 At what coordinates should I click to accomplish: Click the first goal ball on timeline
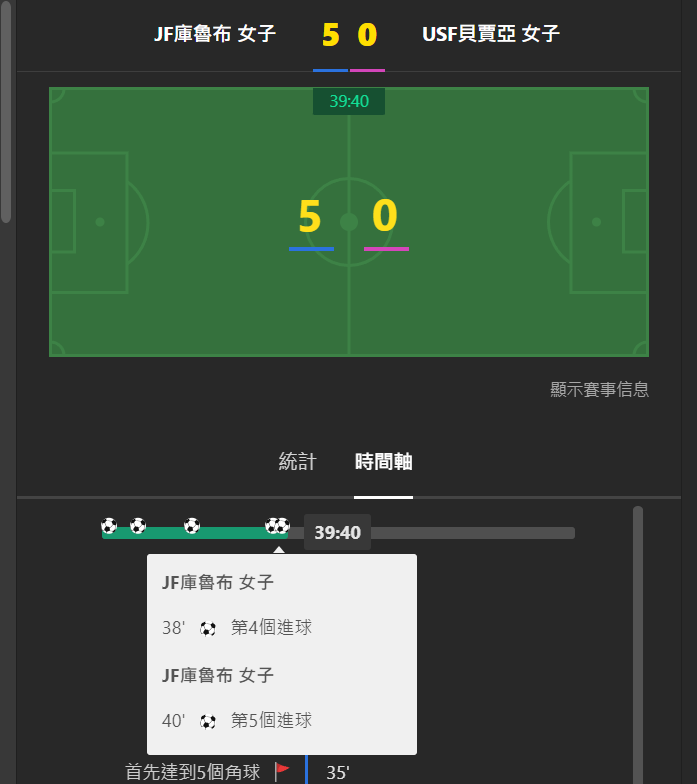pyautogui.click(x=109, y=526)
